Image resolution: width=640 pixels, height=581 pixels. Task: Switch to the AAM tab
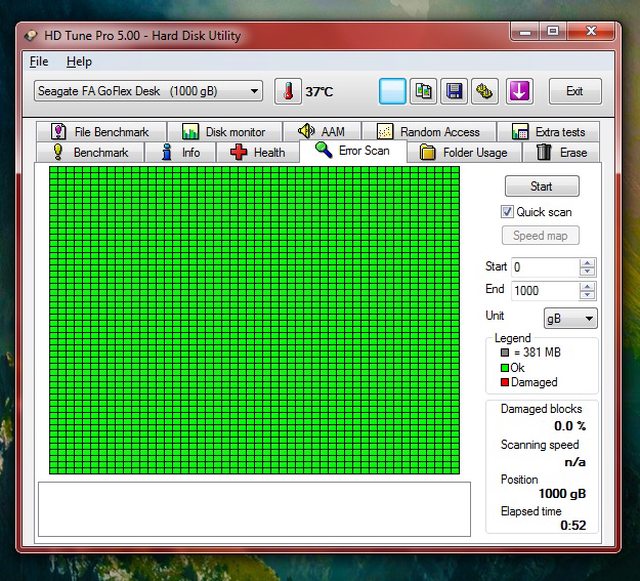coord(322,131)
